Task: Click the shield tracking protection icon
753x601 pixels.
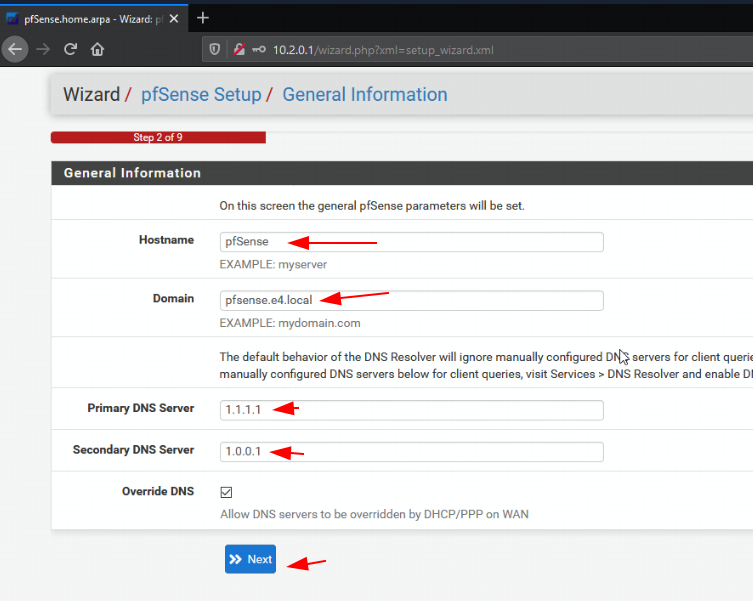Action: point(215,49)
